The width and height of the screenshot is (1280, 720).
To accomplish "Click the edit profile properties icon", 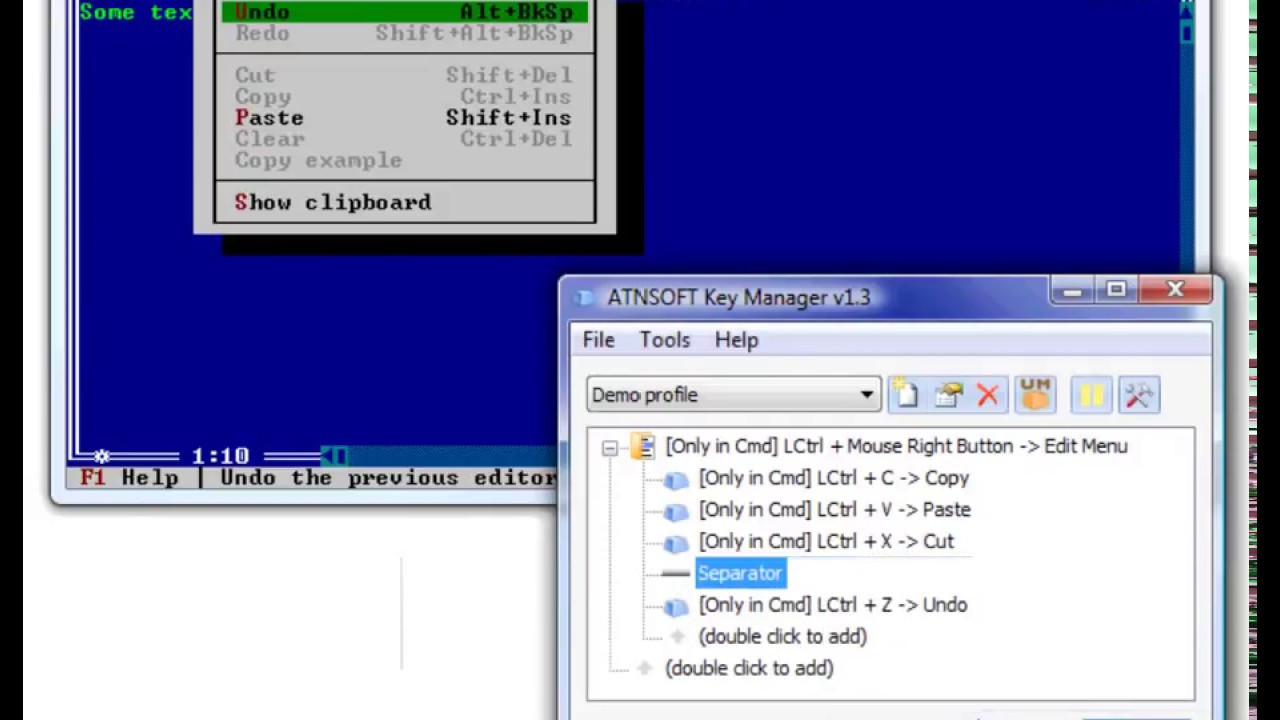I will click(947, 394).
